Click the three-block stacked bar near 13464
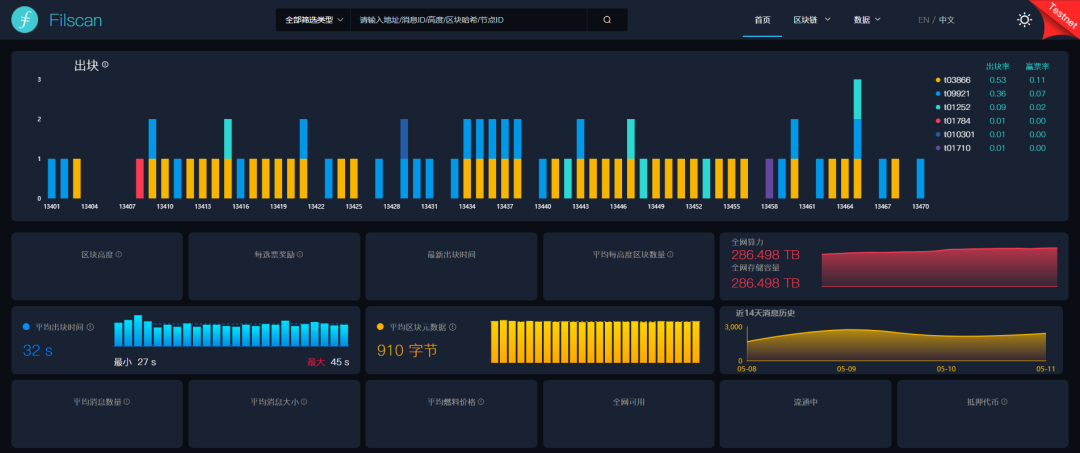Viewport: 1080px width, 453px height. click(858, 139)
